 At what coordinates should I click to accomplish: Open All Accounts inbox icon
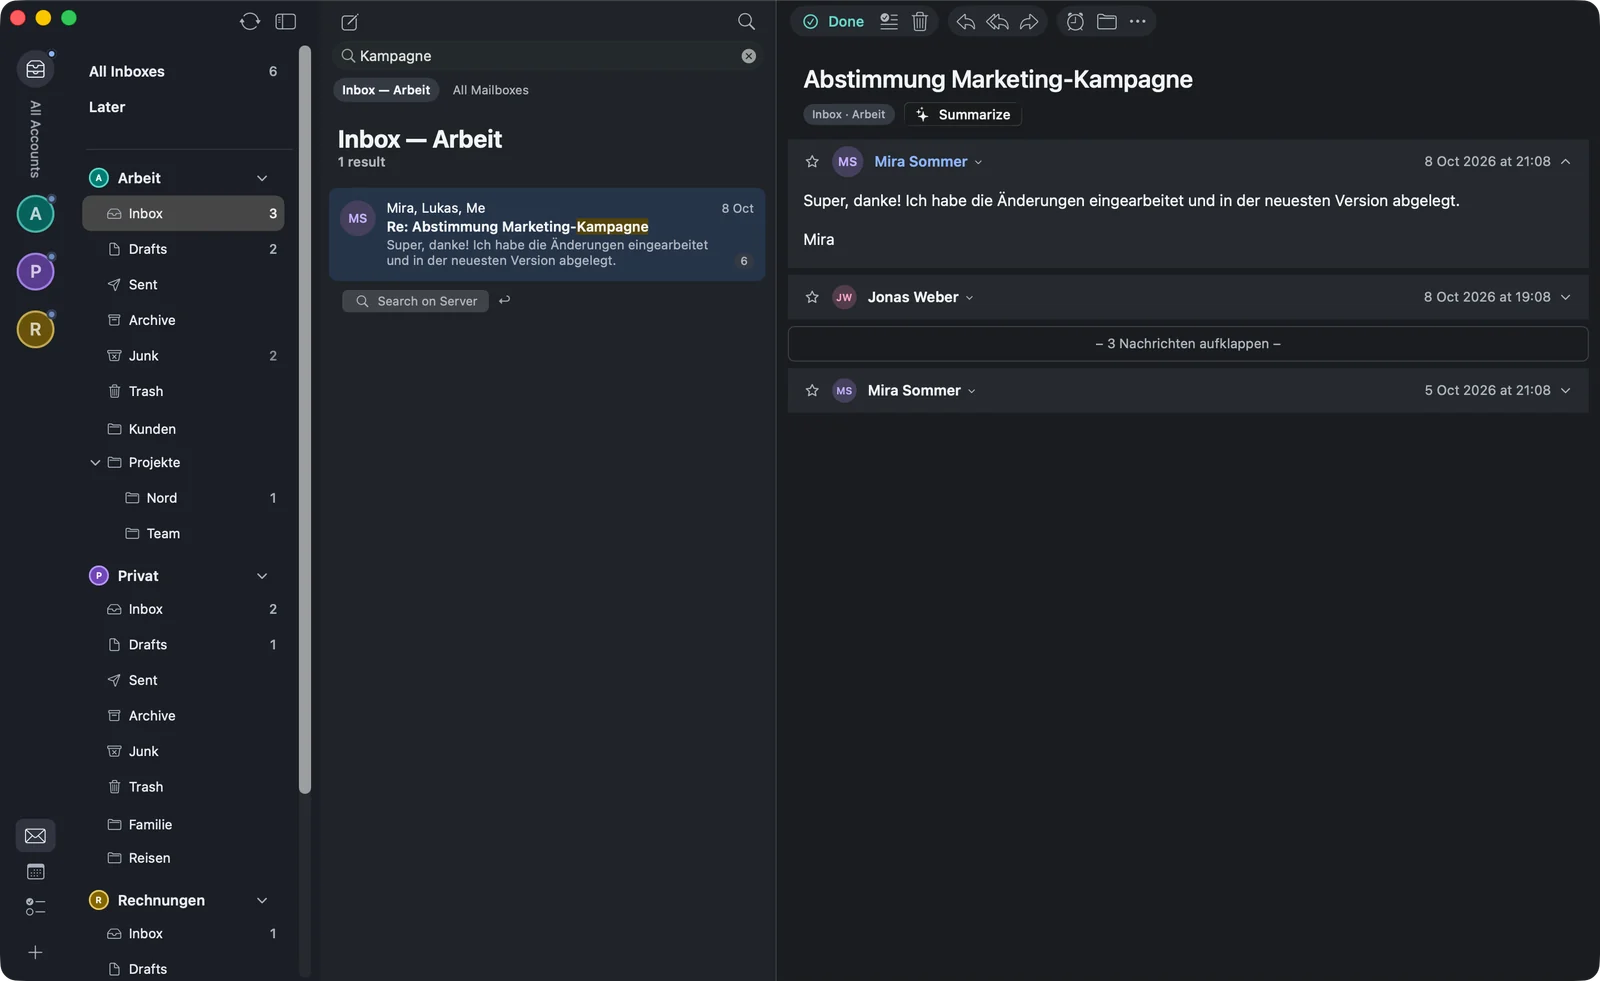coord(35,69)
